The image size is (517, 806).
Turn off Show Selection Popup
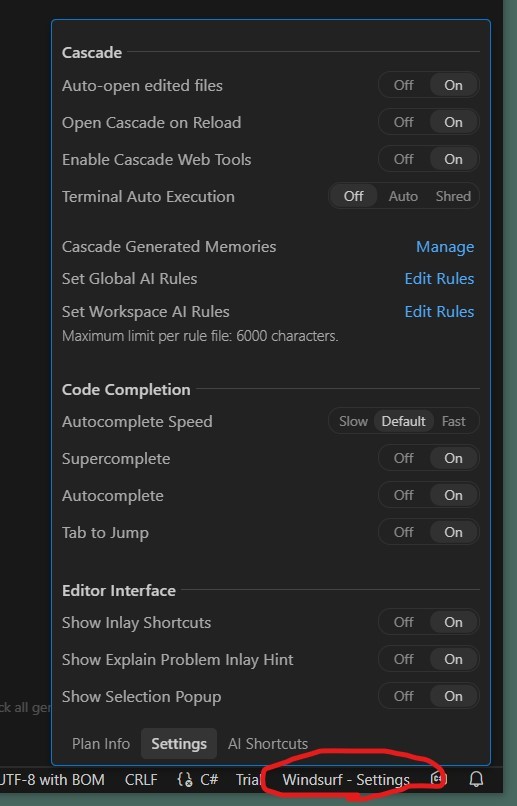403,697
